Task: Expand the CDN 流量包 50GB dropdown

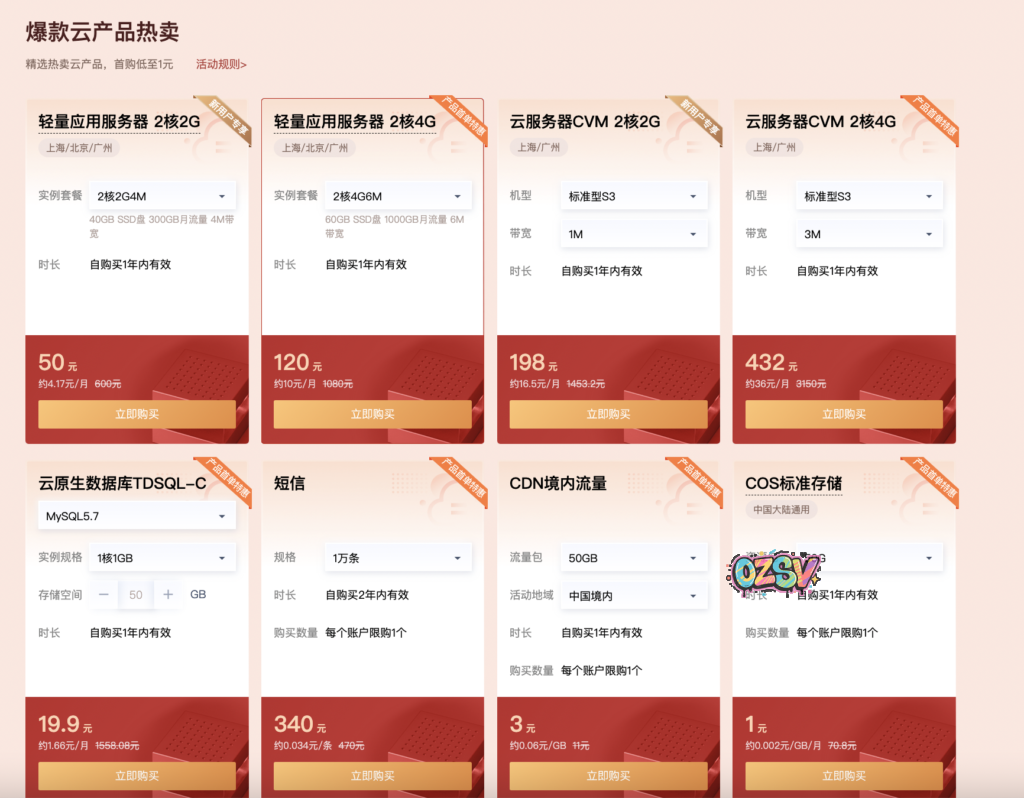Action: coord(633,558)
